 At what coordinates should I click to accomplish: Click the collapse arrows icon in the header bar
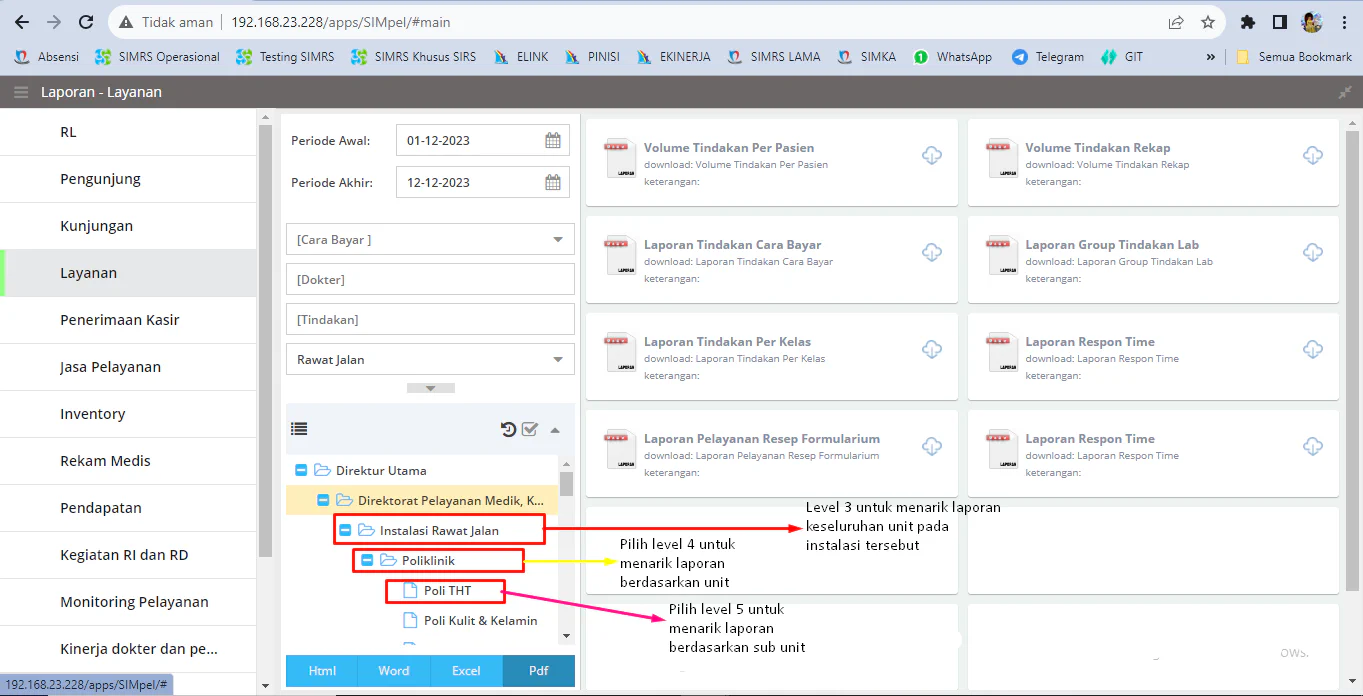pos(1344,92)
